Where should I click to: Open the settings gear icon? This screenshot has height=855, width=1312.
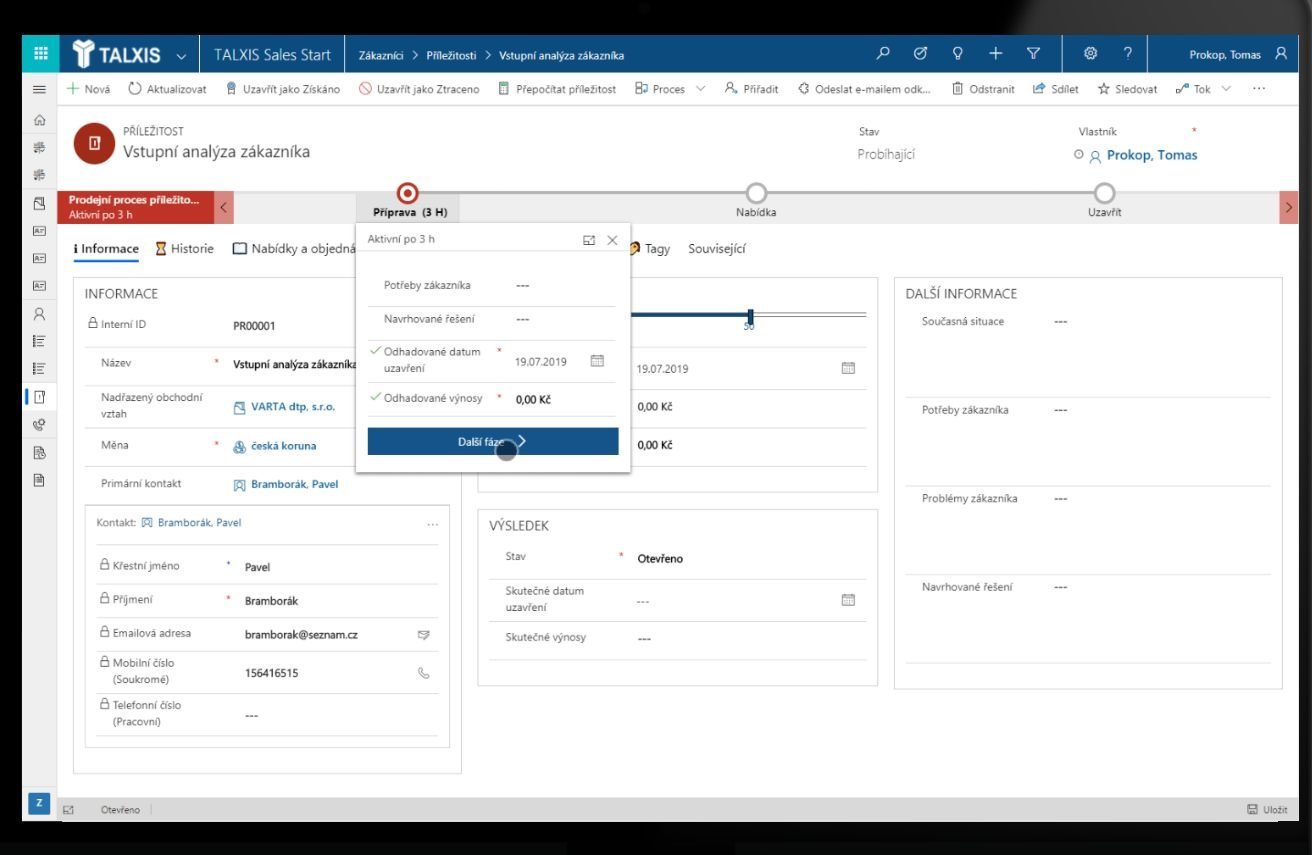(x=1091, y=54)
